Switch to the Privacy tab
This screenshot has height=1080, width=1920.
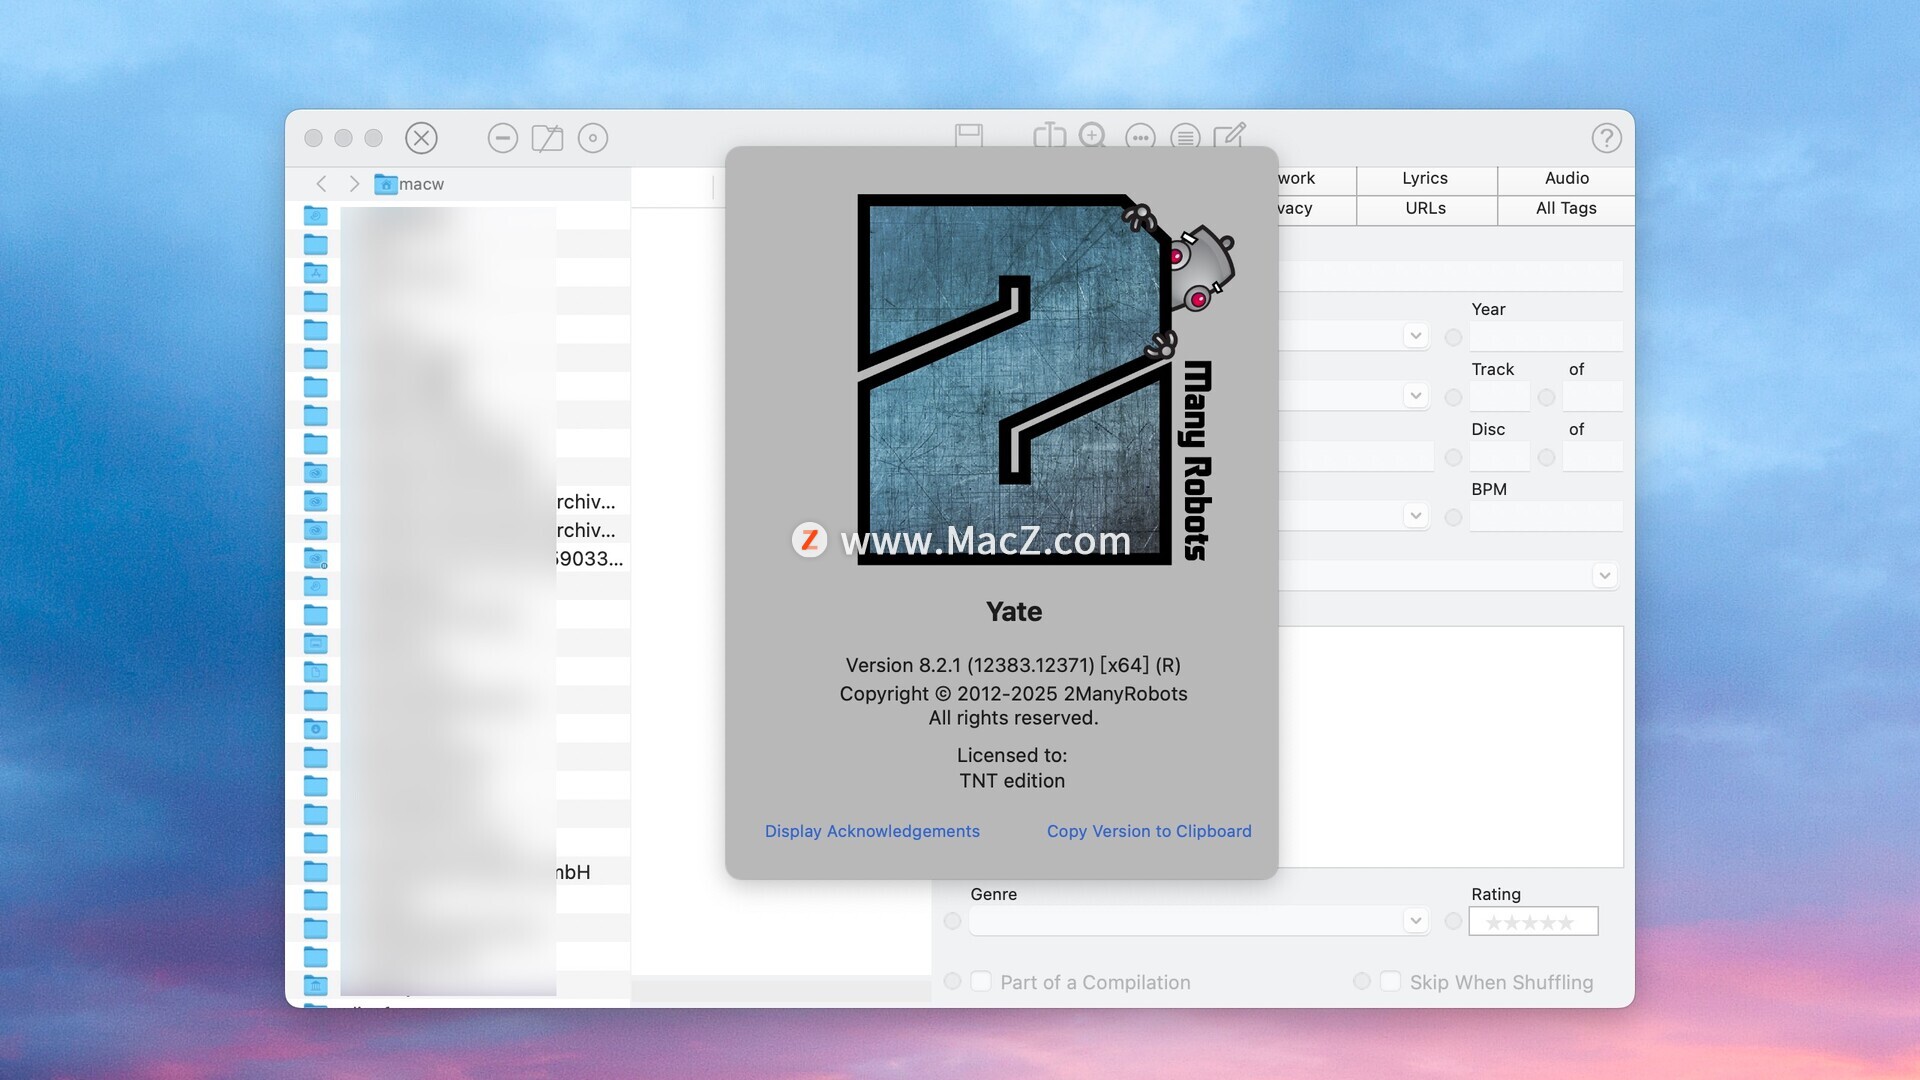[1316, 208]
